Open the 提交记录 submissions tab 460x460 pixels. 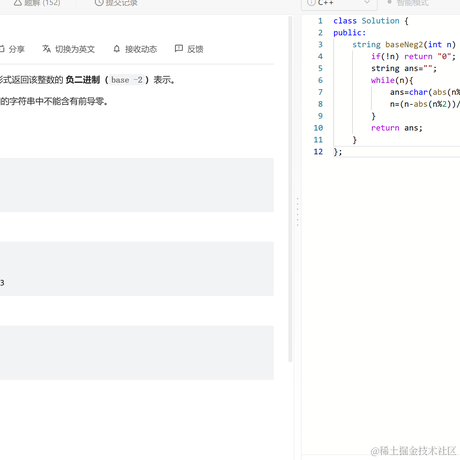click(x=116, y=3)
